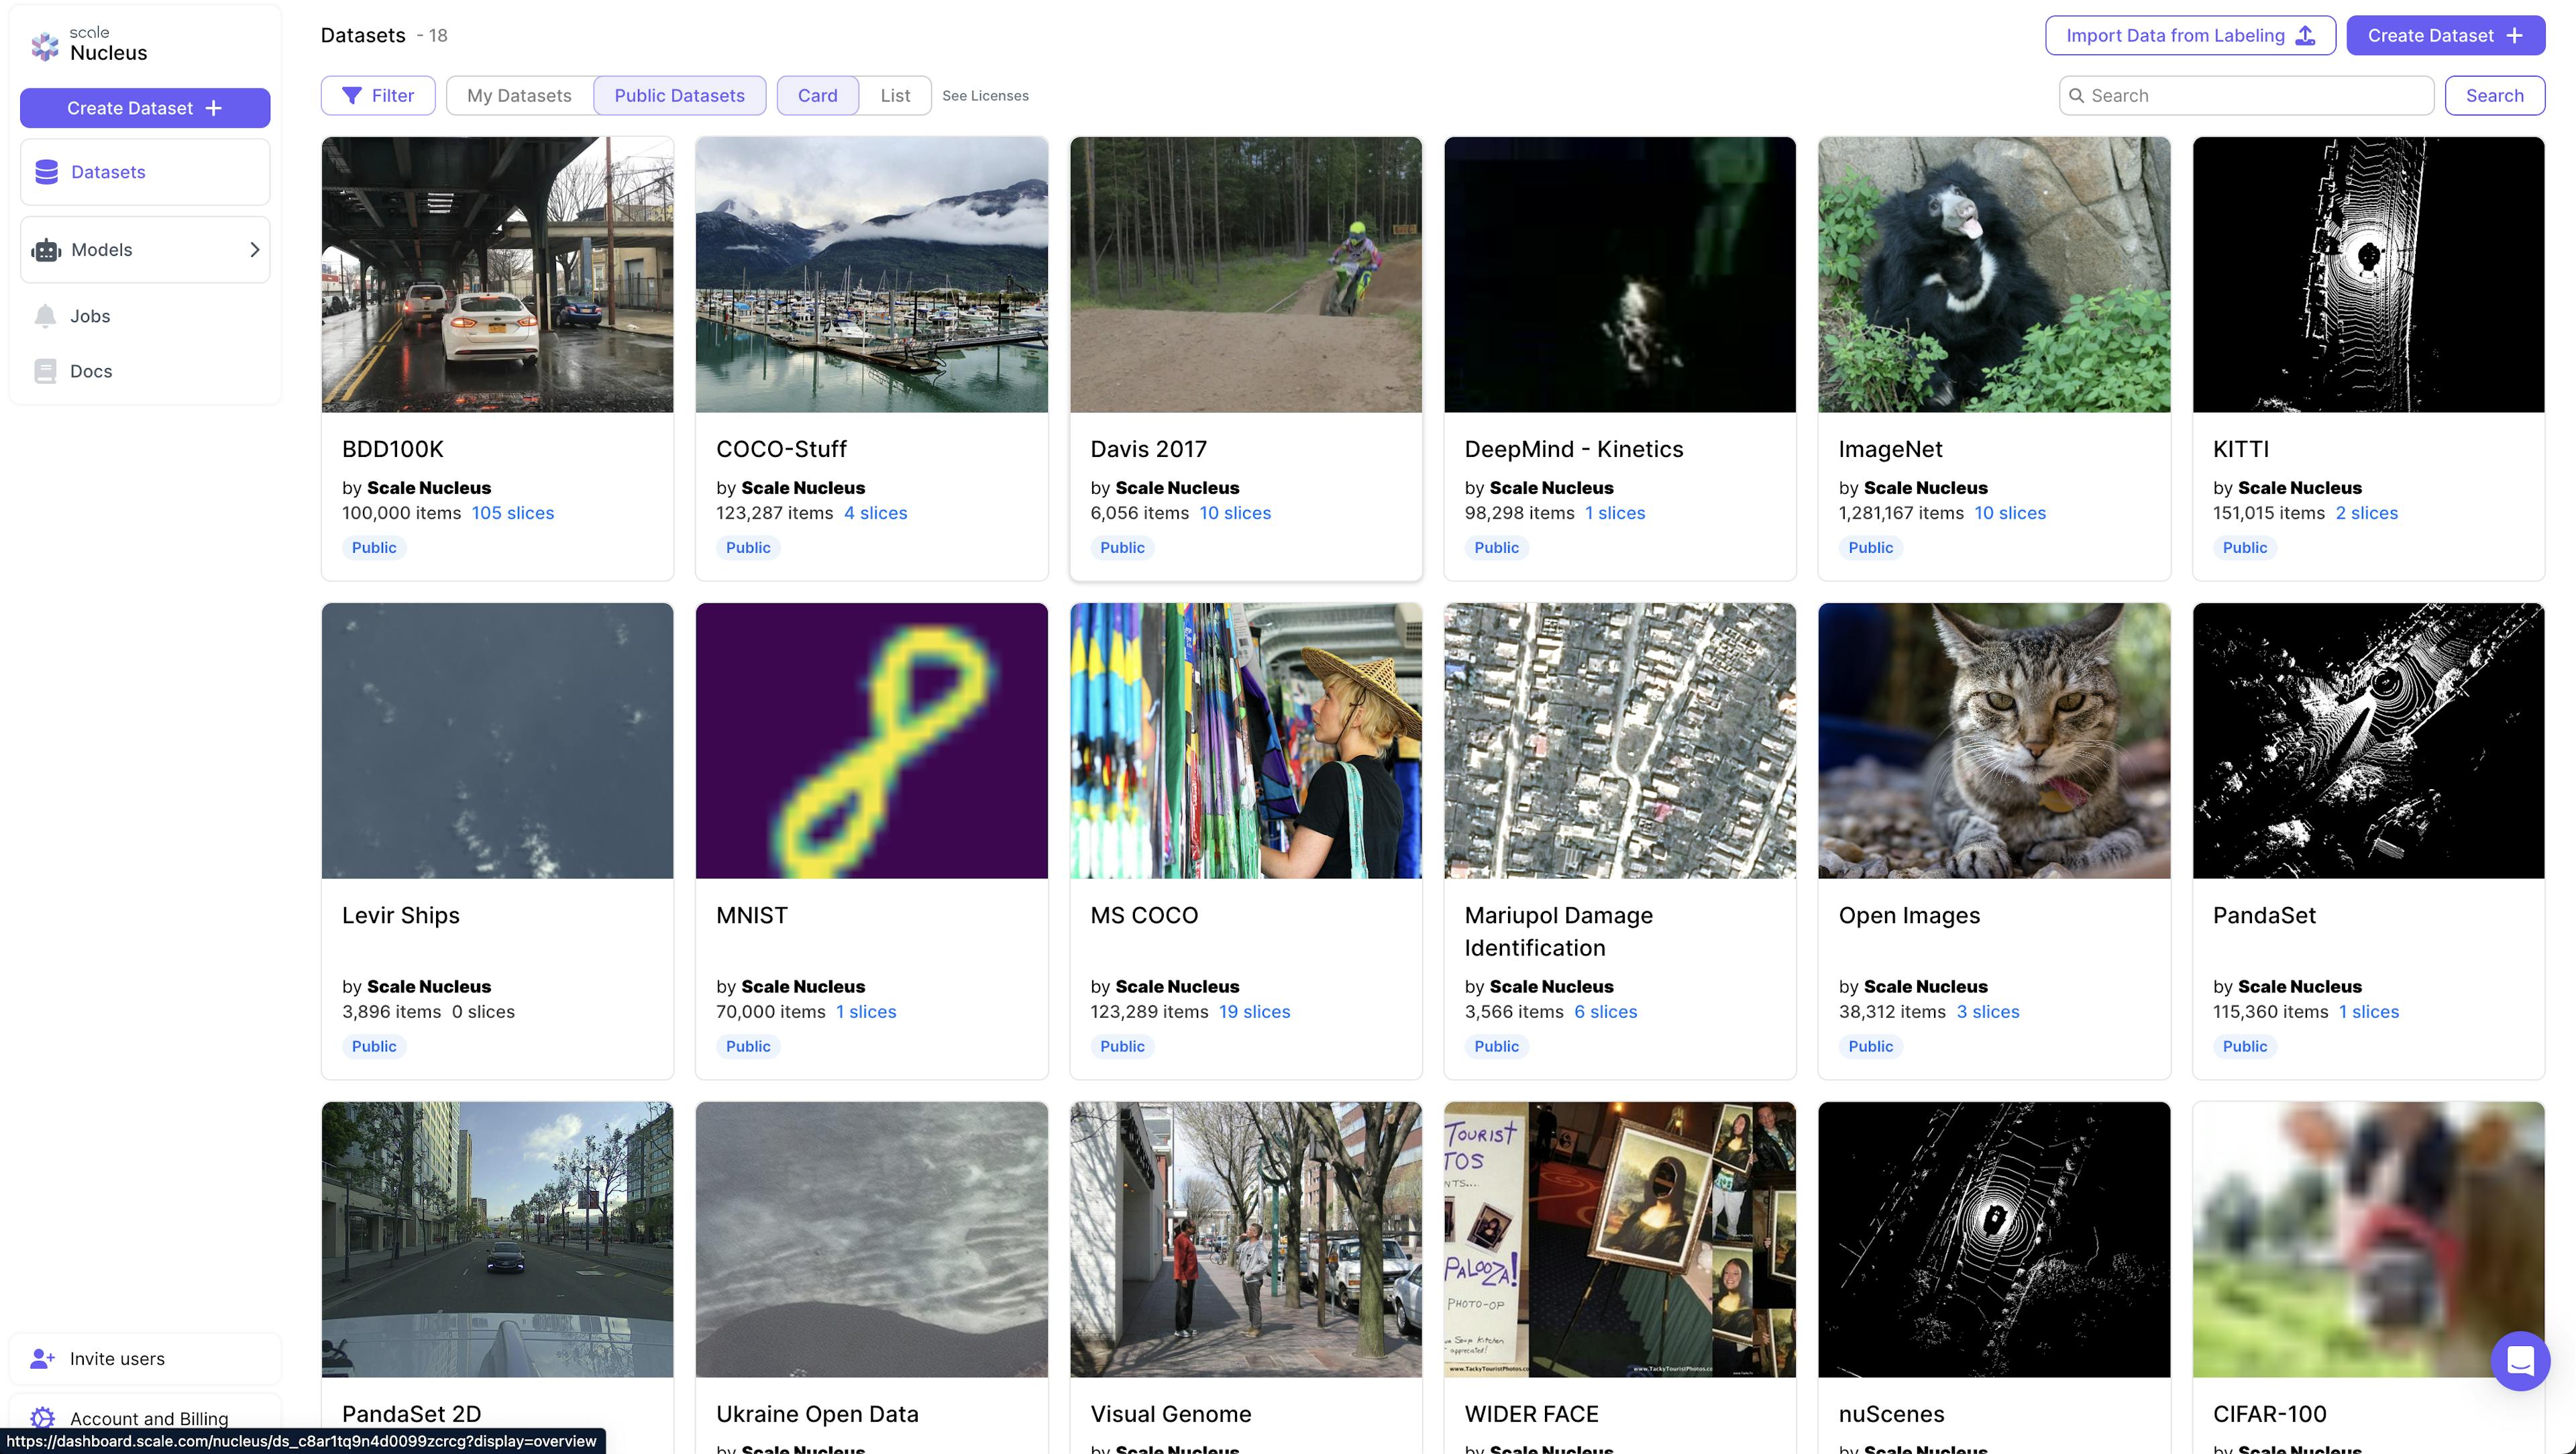Click Import Data from Labeling button

tap(2189, 36)
